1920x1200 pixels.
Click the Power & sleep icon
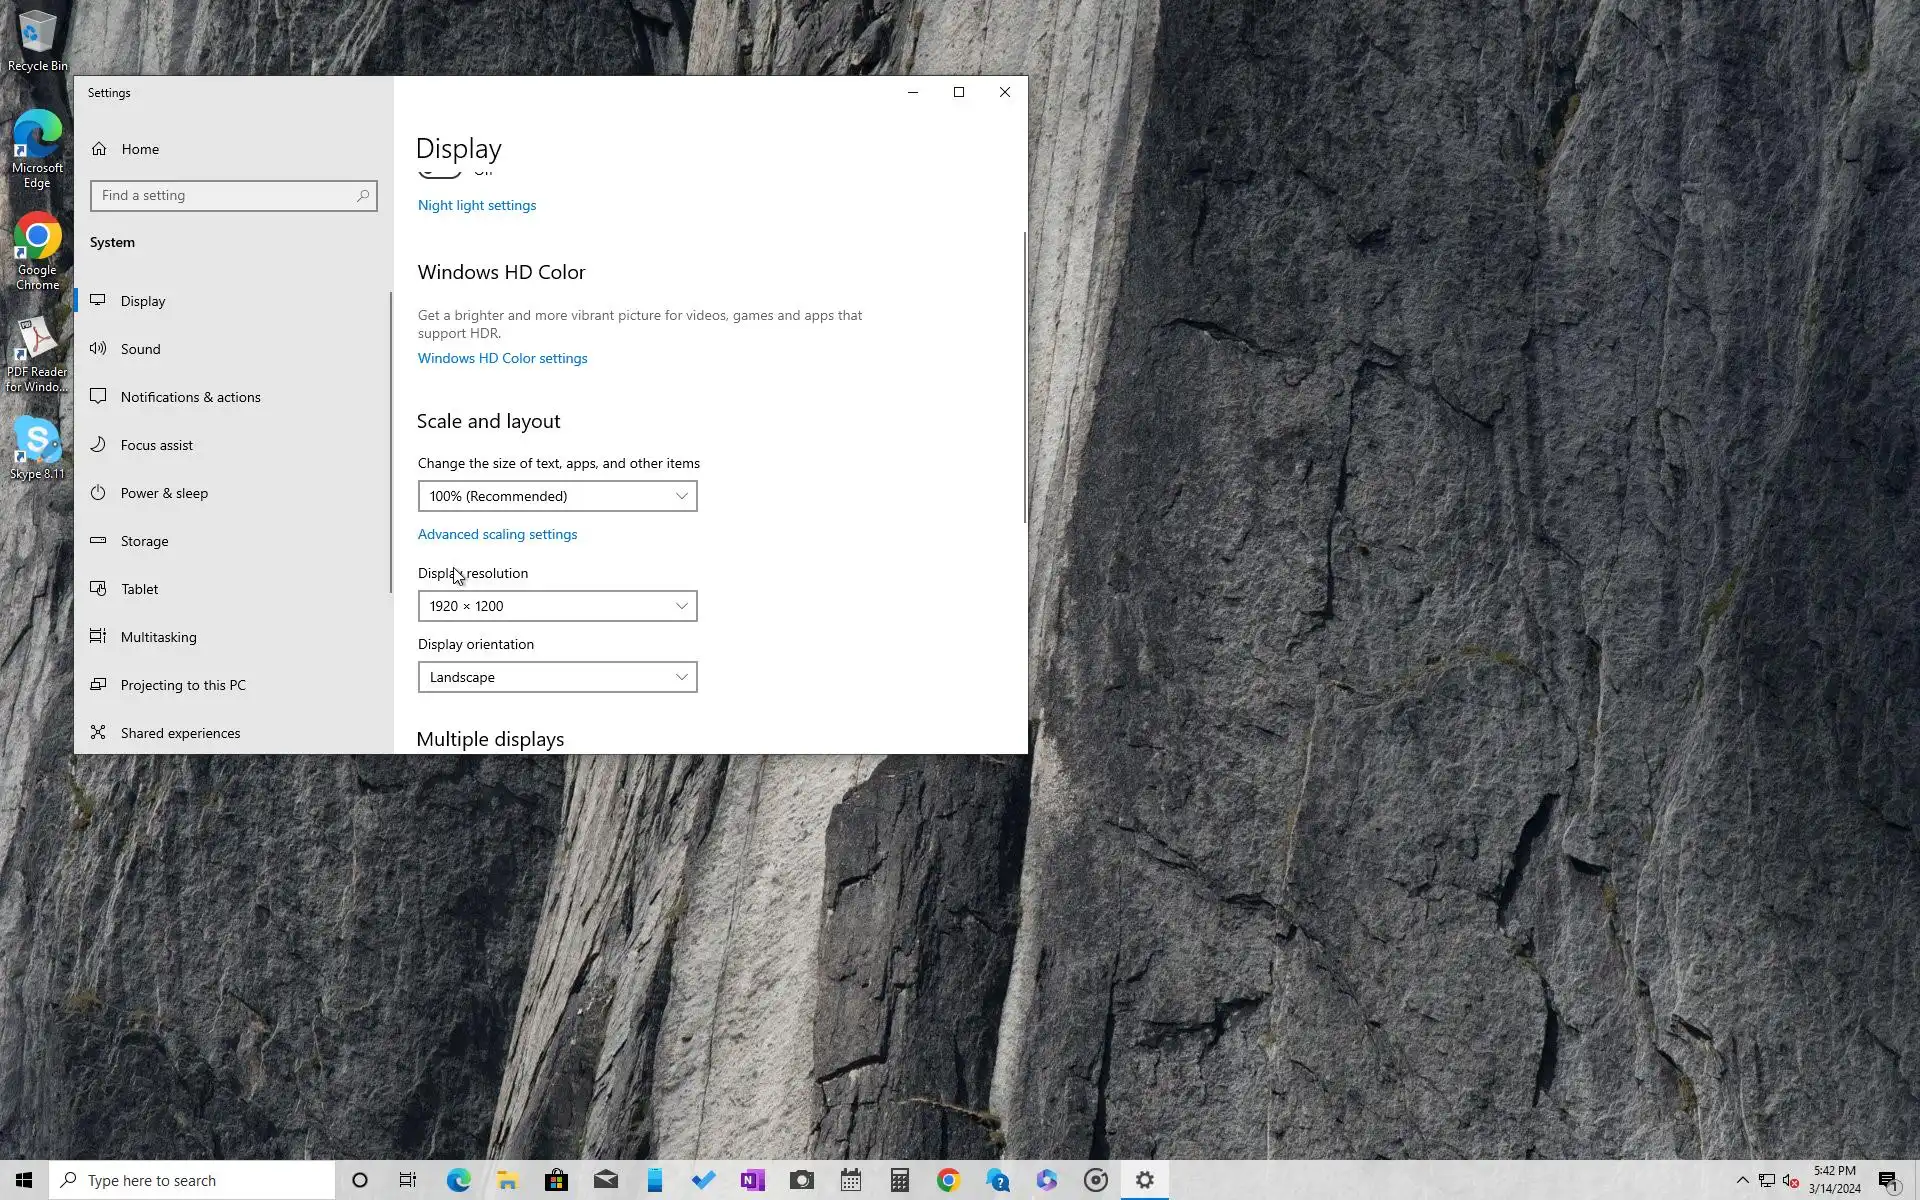[98, 493]
